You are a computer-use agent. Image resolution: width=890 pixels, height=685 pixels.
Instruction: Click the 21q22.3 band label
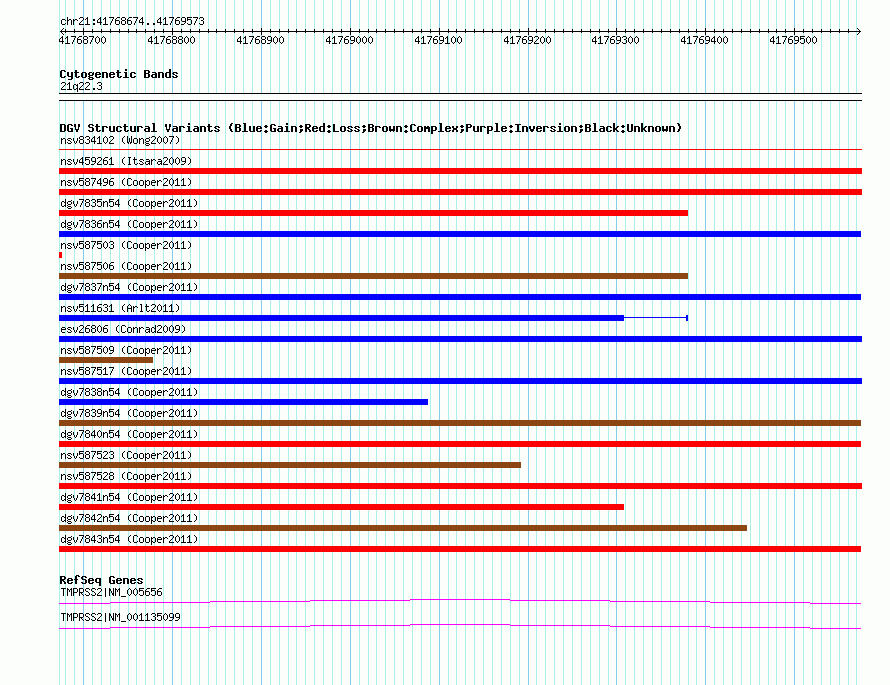81,86
